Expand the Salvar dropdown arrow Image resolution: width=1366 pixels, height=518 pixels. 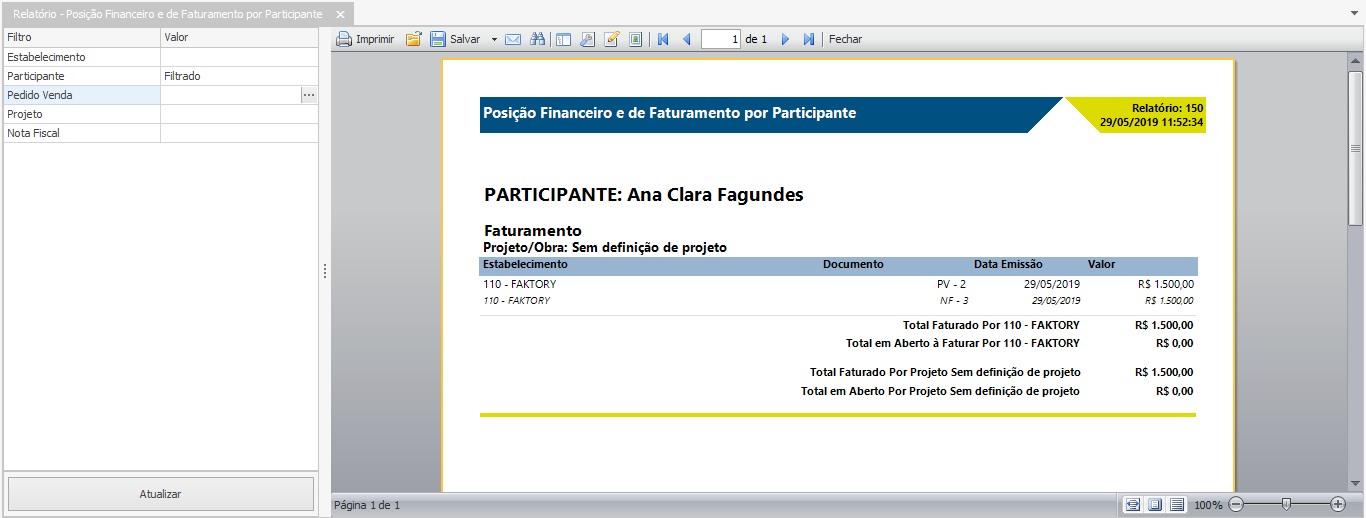point(494,40)
